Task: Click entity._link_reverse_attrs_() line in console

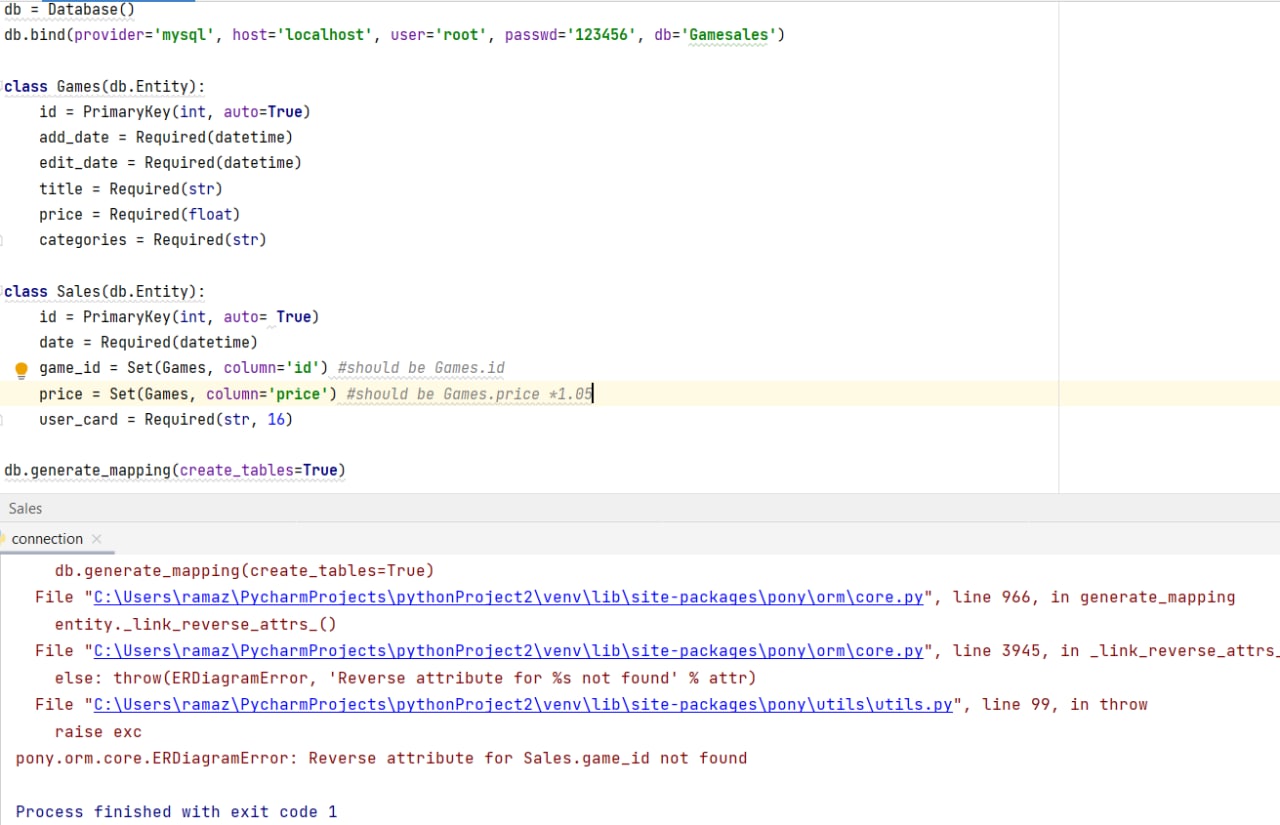Action: (195, 624)
